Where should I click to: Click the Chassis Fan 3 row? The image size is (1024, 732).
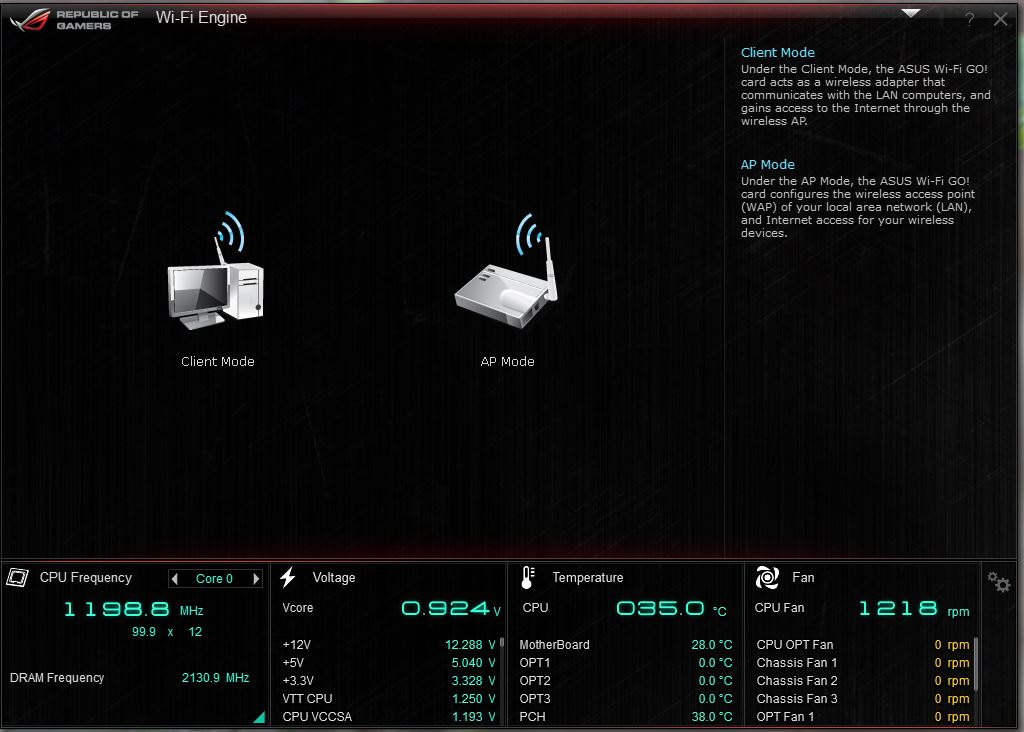click(x=863, y=699)
